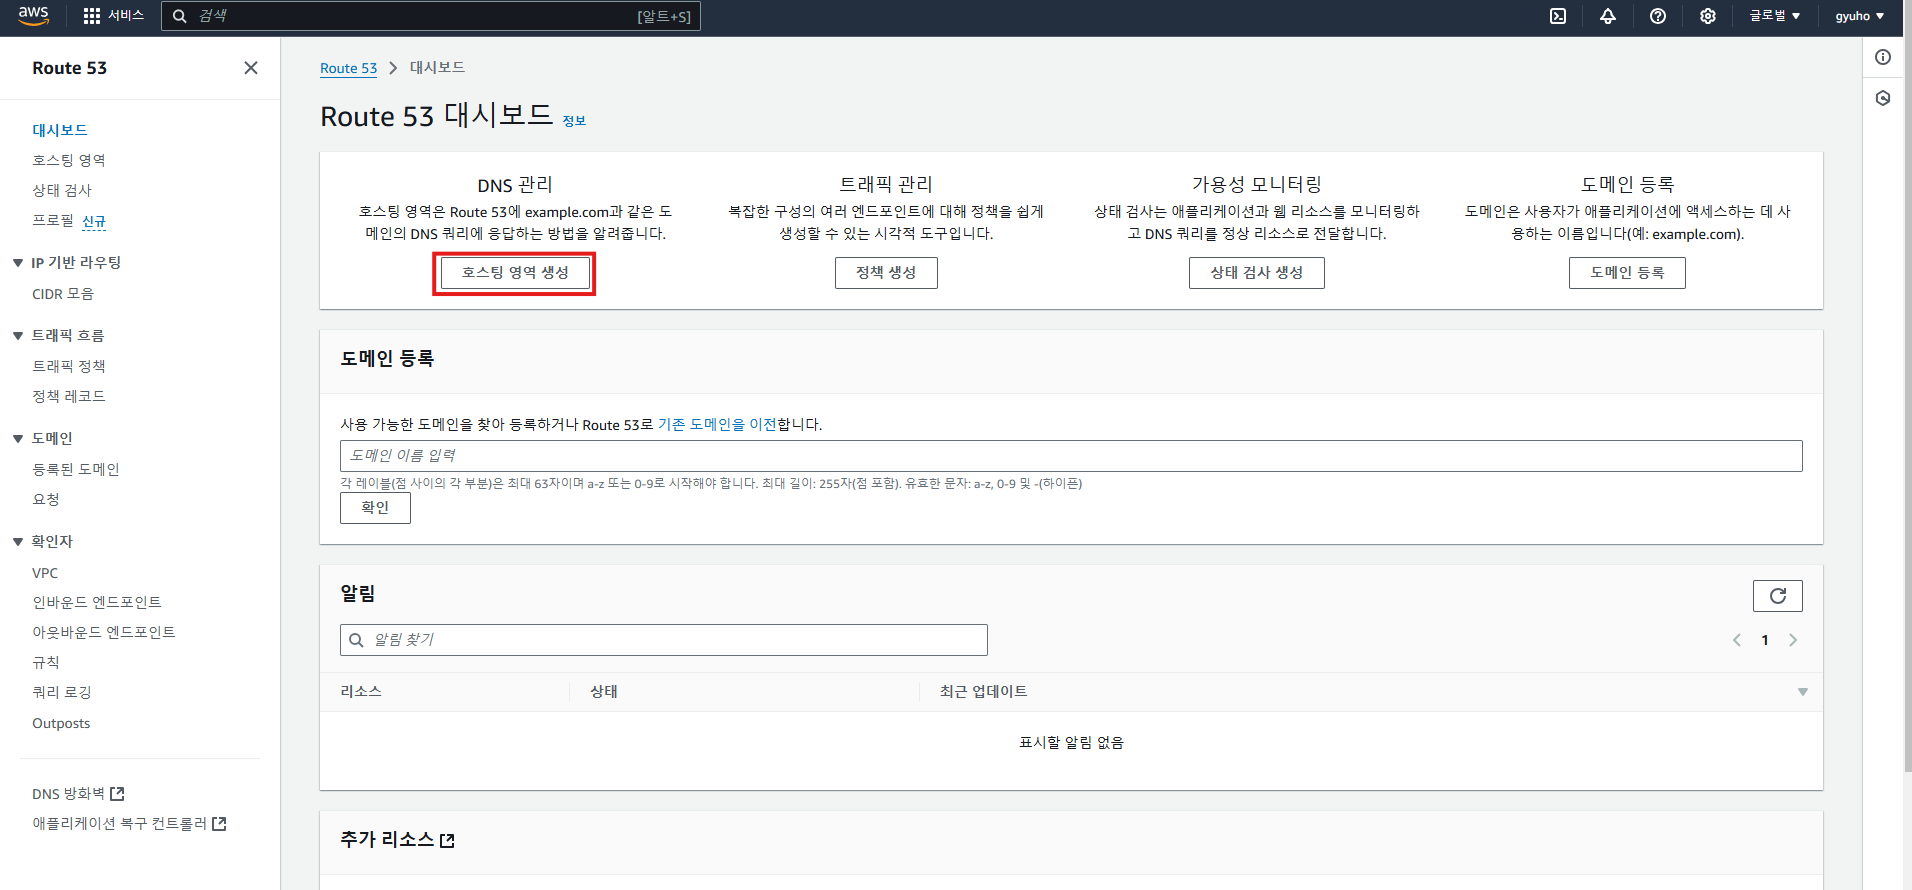Open the 추가 리소스 external link icon
Viewport: 1912px width, 890px height.
tap(447, 841)
